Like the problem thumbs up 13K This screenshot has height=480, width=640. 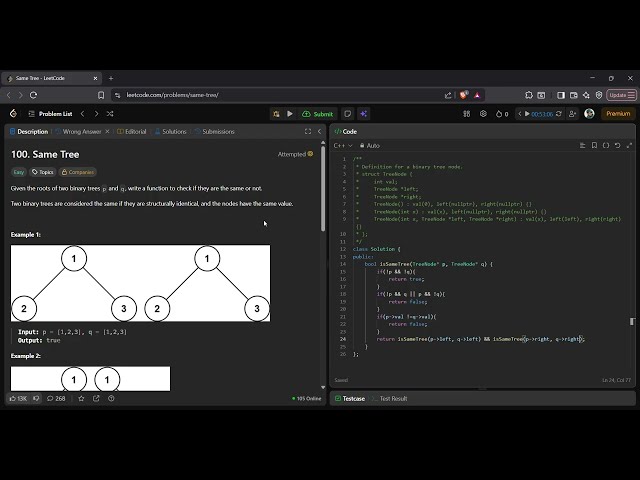(x=18, y=398)
